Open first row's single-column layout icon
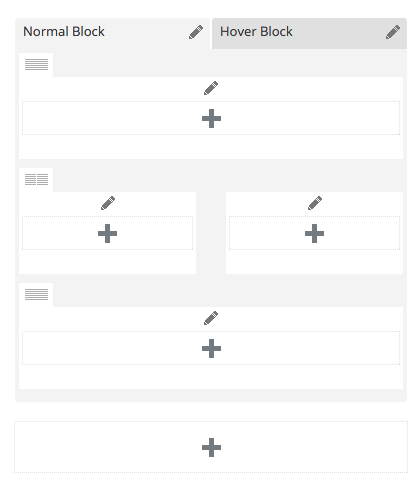420x490 pixels. pyautogui.click(x=36, y=64)
